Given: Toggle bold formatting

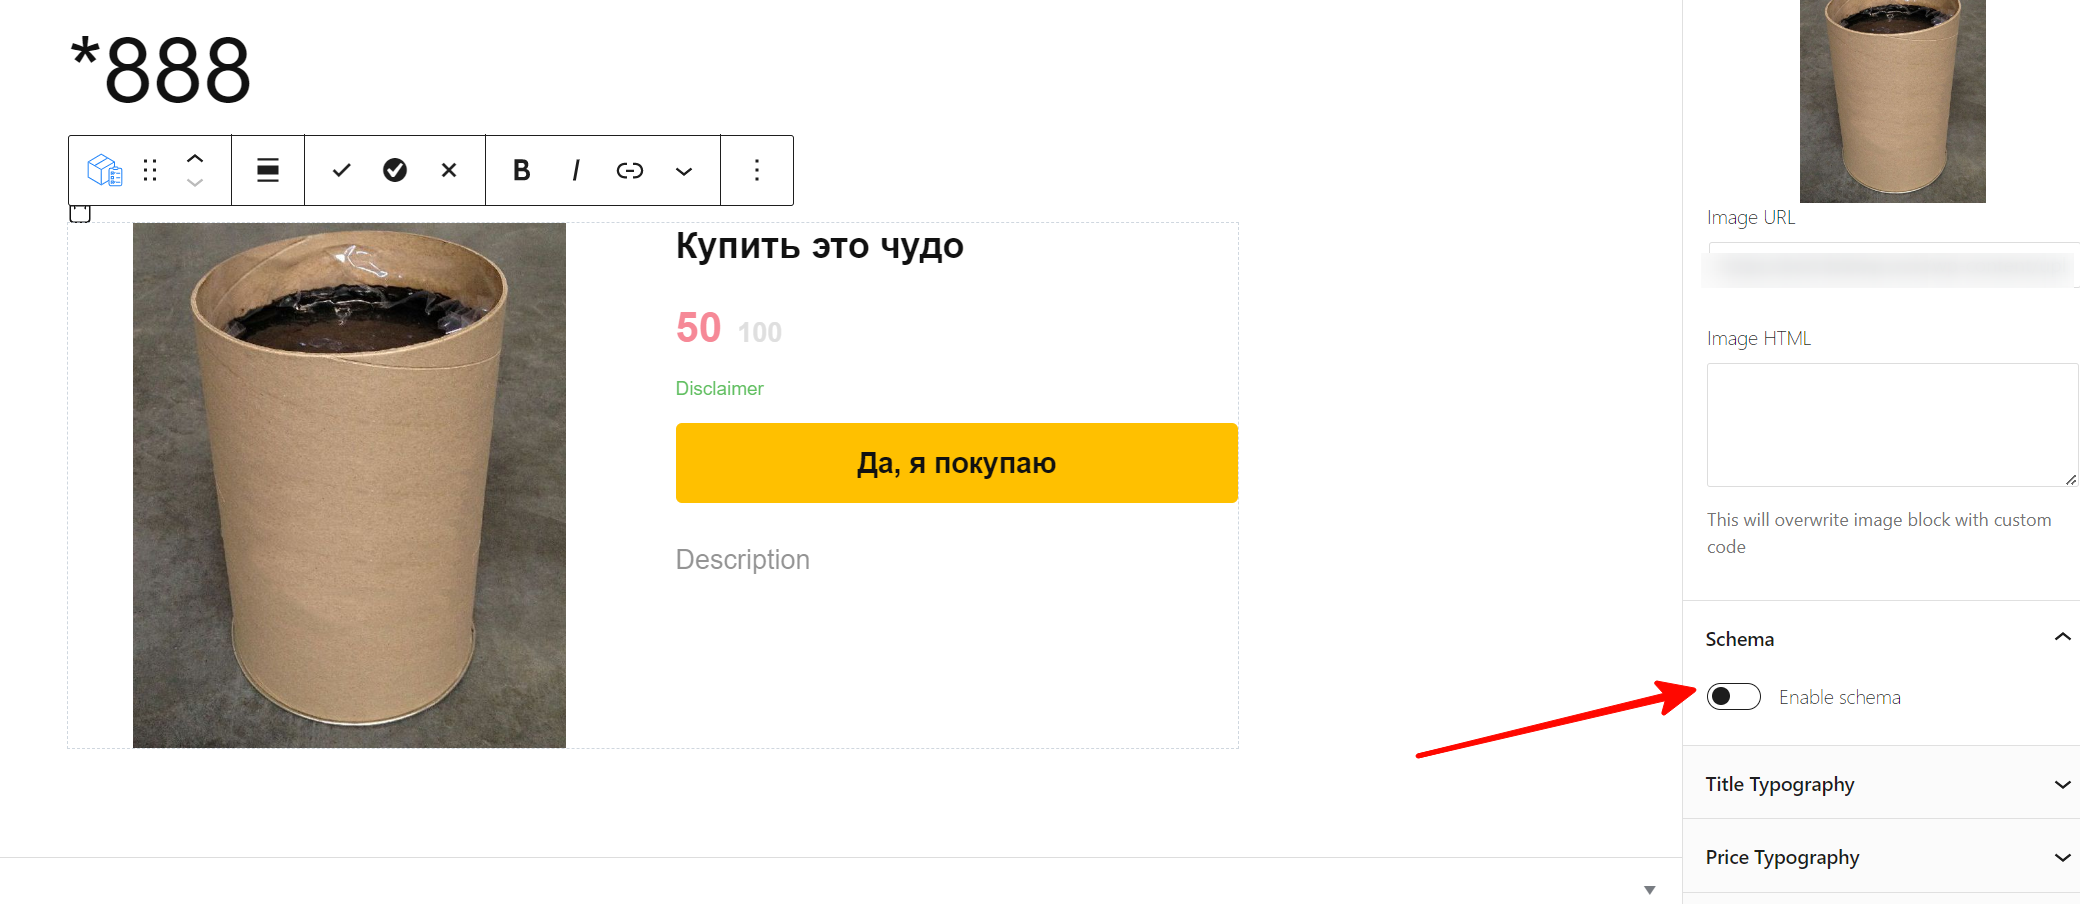Looking at the screenshot, I should pos(521,170).
